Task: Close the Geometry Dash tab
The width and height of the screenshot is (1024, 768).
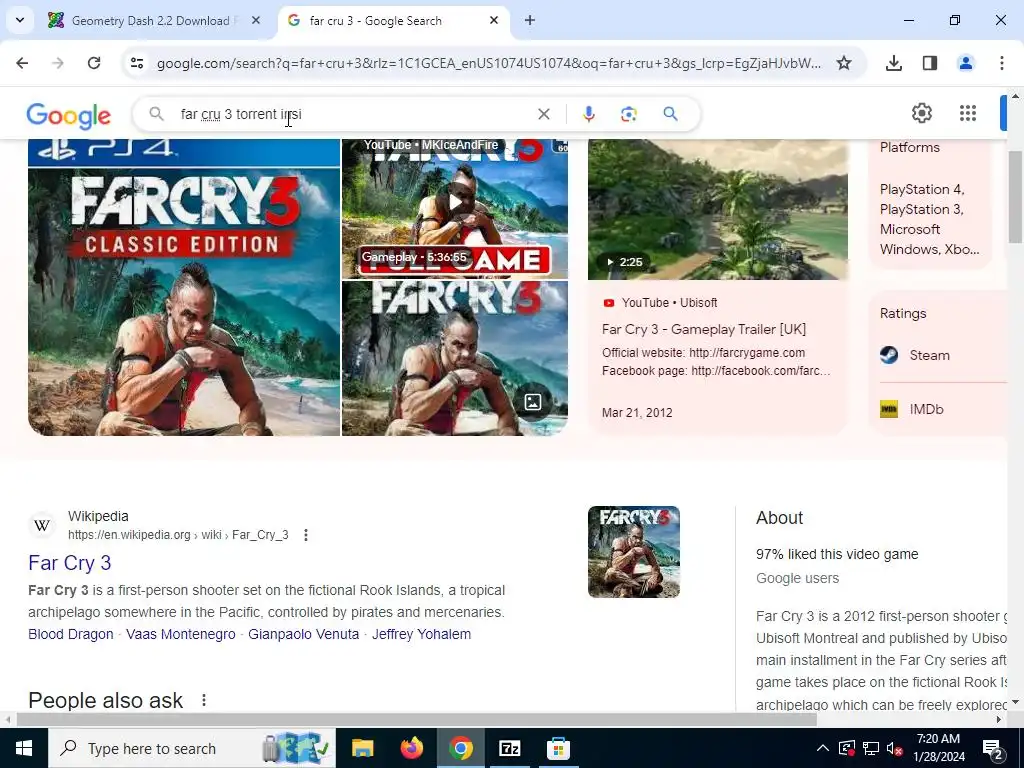Action: pyautogui.click(x=256, y=21)
